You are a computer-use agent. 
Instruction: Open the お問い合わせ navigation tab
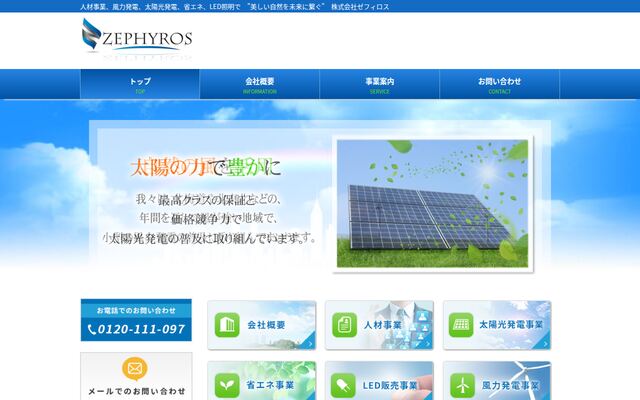(x=499, y=84)
